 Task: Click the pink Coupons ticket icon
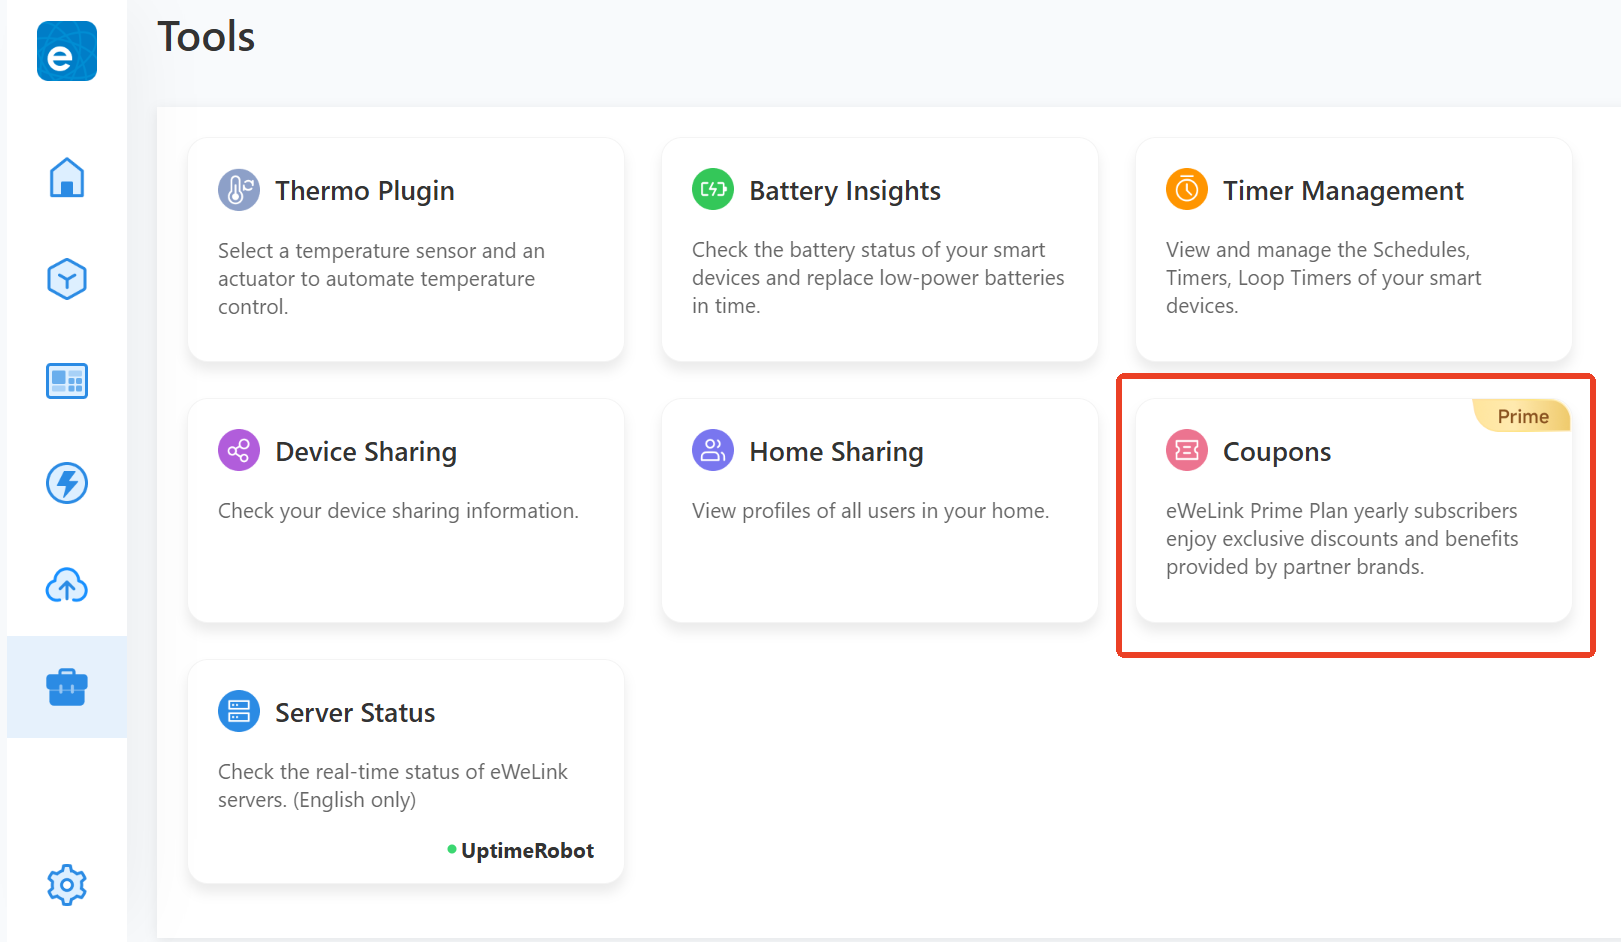click(x=1186, y=451)
